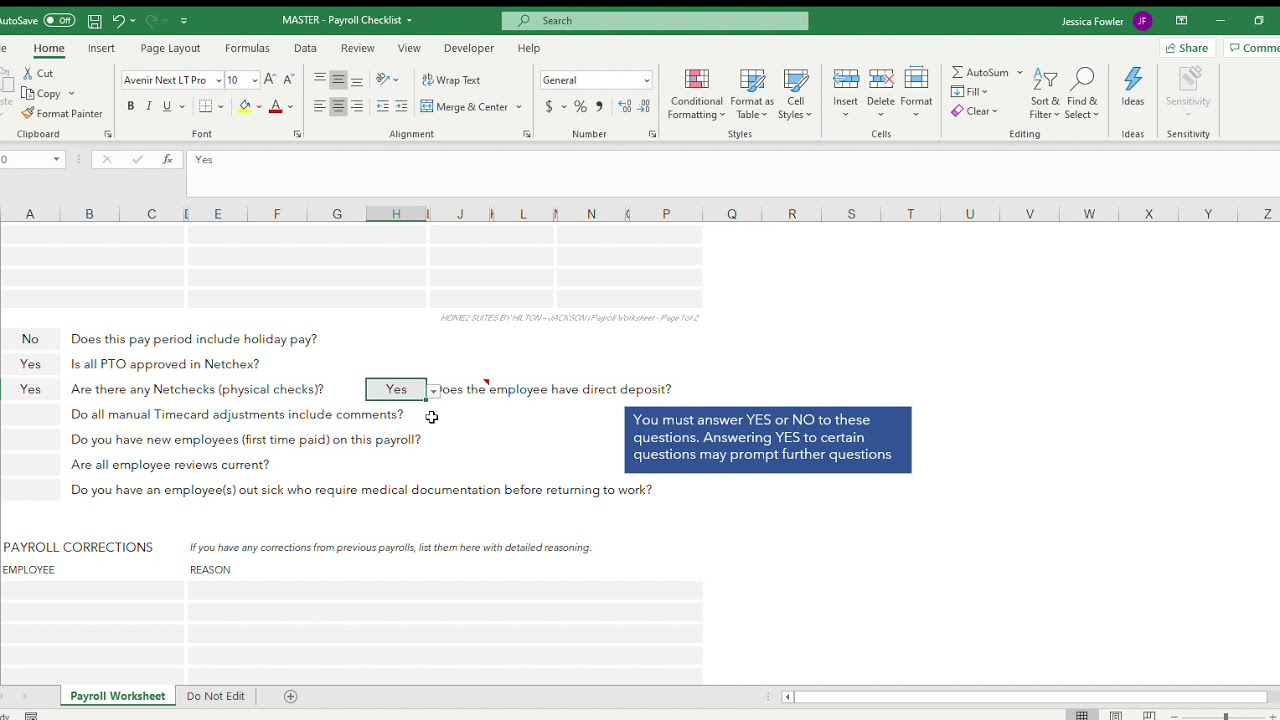This screenshot has width=1280, height=720.
Task: Toggle Top Align
Action: [x=319, y=80]
